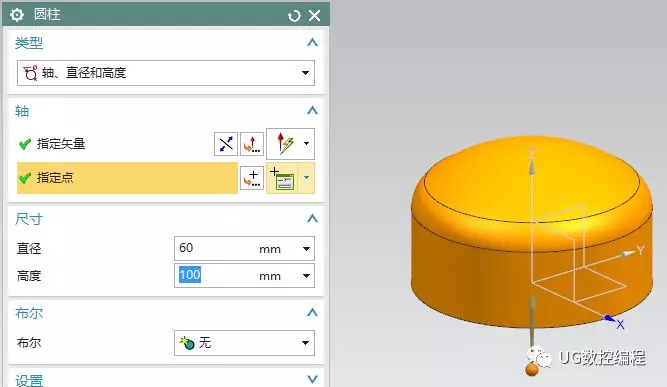Reset the Cylinder dialog
The image size is (667, 387).
click(294, 16)
